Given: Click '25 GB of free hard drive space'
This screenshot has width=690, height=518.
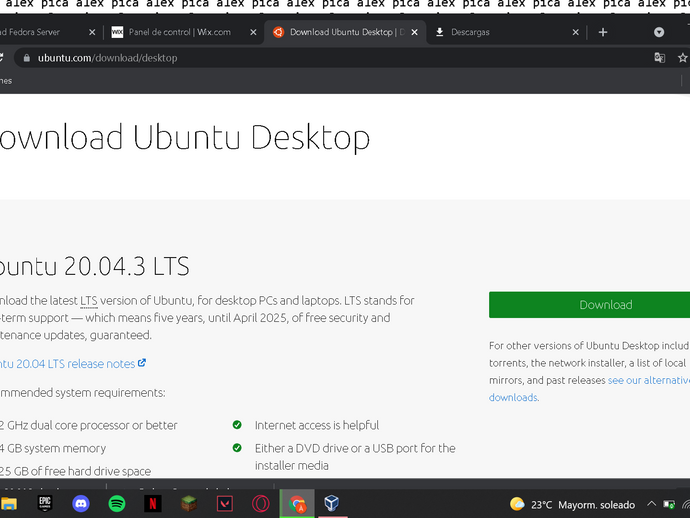Looking at the screenshot, I should [x=75, y=471].
